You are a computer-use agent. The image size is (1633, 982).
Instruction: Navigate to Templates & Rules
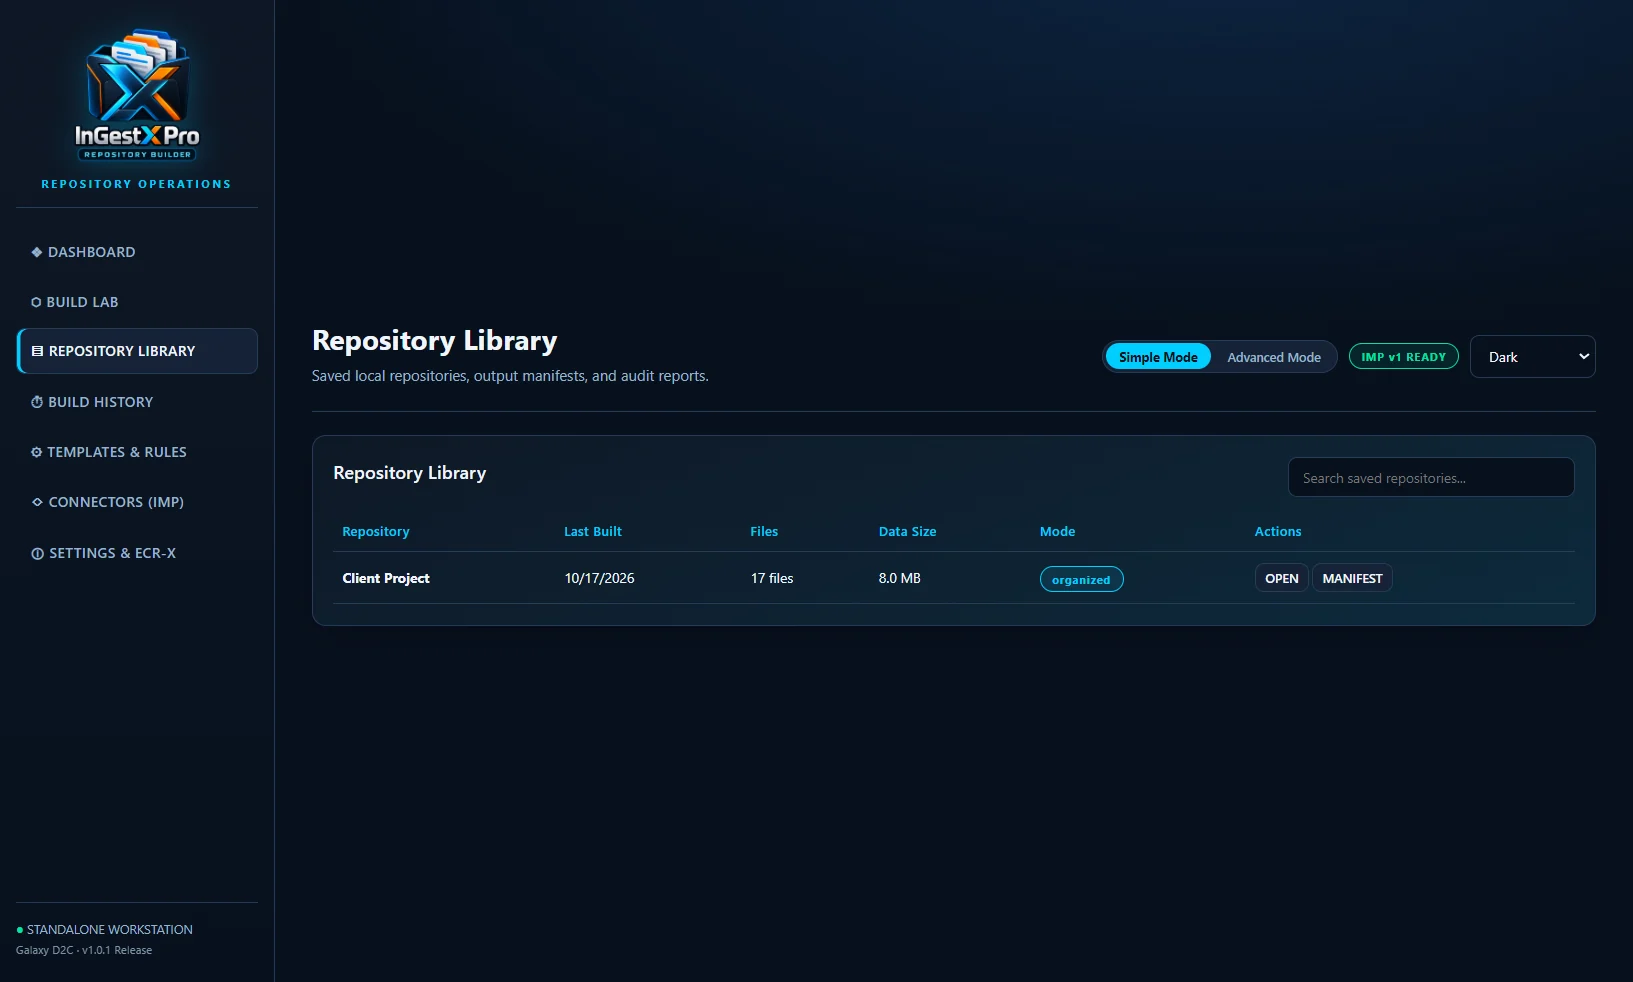137,452
